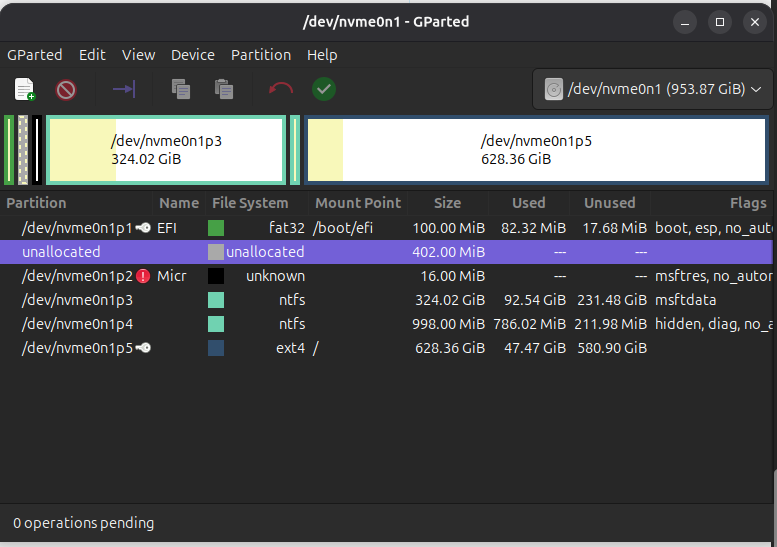Click the Apply all operations checkmark
Viewport: 777px width, 547px height.
point(323,90)
